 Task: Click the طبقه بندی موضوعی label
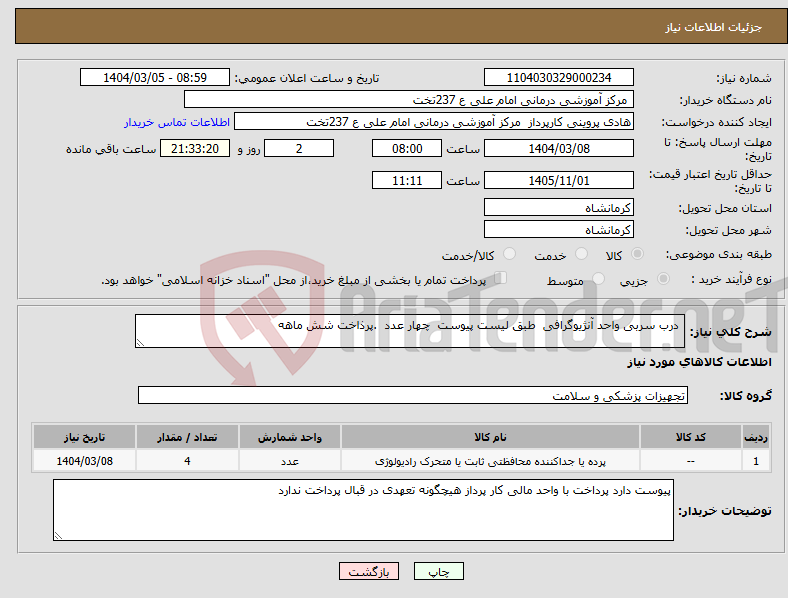719,255
